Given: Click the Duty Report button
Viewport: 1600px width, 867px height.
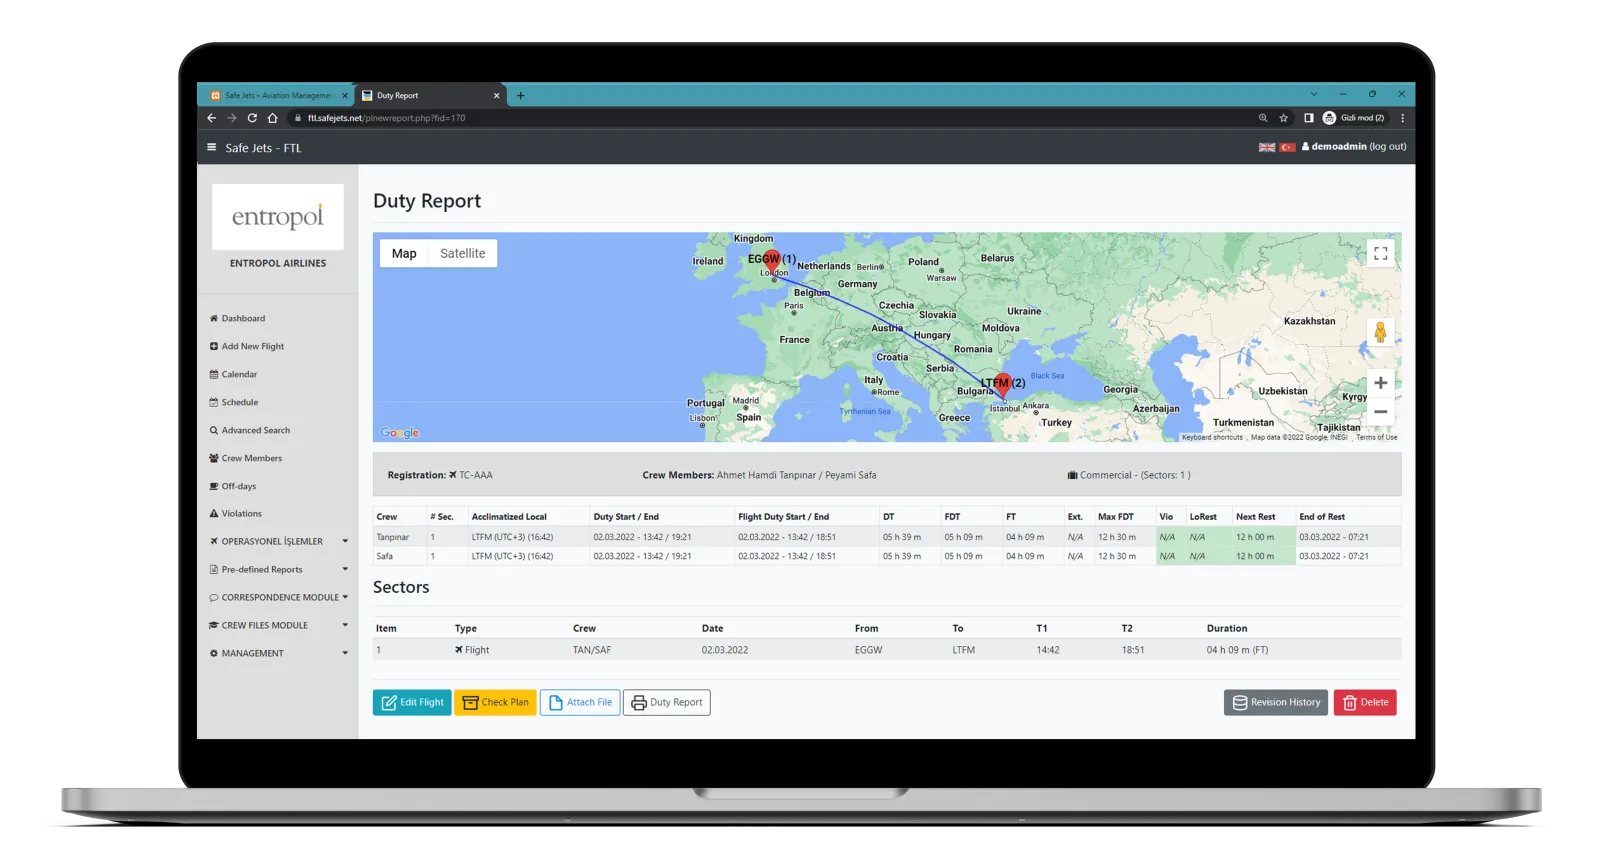Looking at the screenshot, I should pyautogui.click(x=667, y=702).
